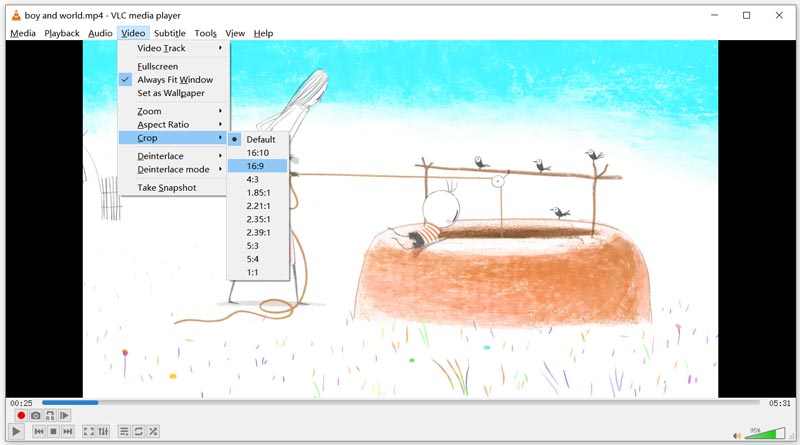Uncheck Always Fit Window option
800x445 pixels.
click(173, 80)
